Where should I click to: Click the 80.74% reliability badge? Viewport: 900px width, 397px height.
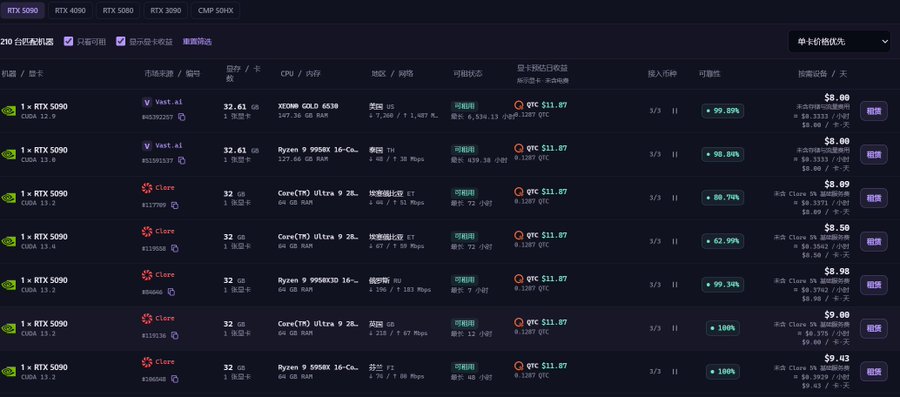coord(723,198)
